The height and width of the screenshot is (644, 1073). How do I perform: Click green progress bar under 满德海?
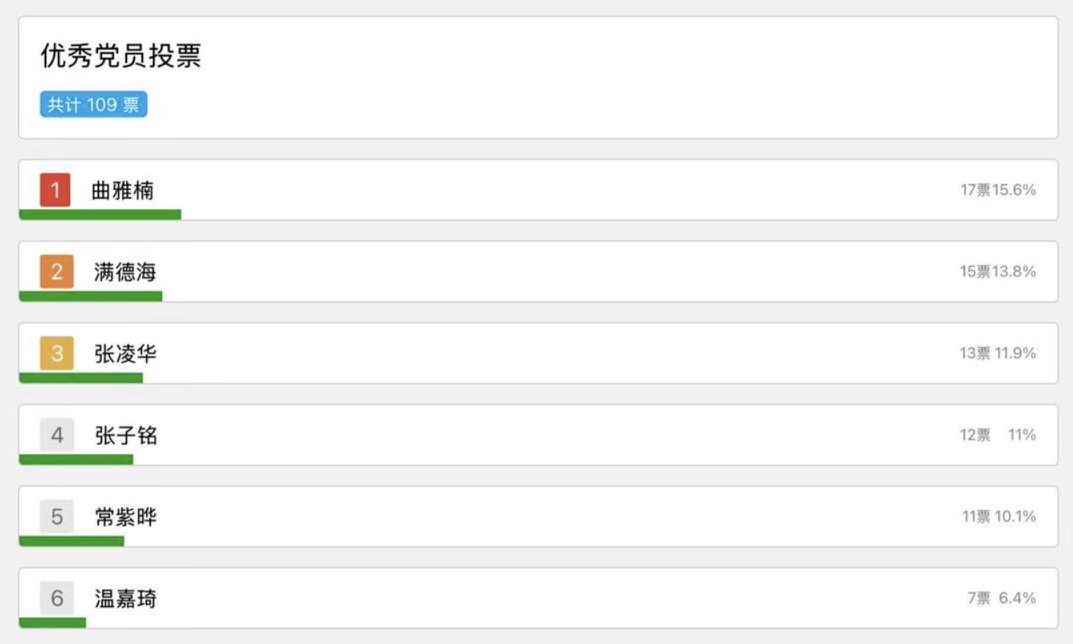(90, 296)
